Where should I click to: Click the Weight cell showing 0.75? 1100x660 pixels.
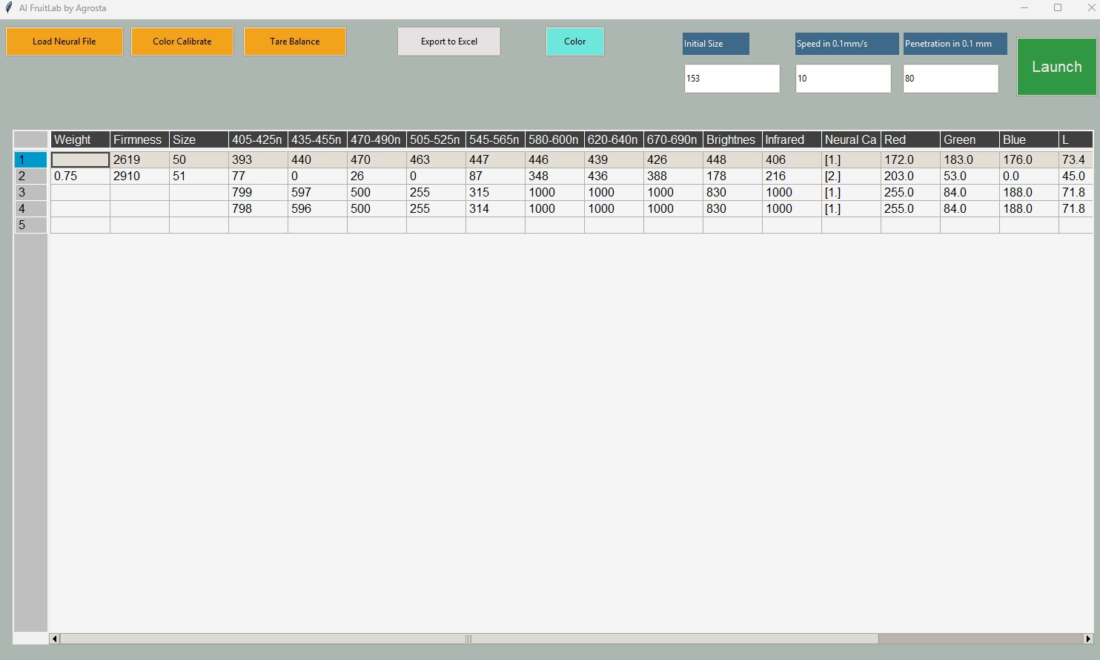pyautogui.click(x=80, y=176)
